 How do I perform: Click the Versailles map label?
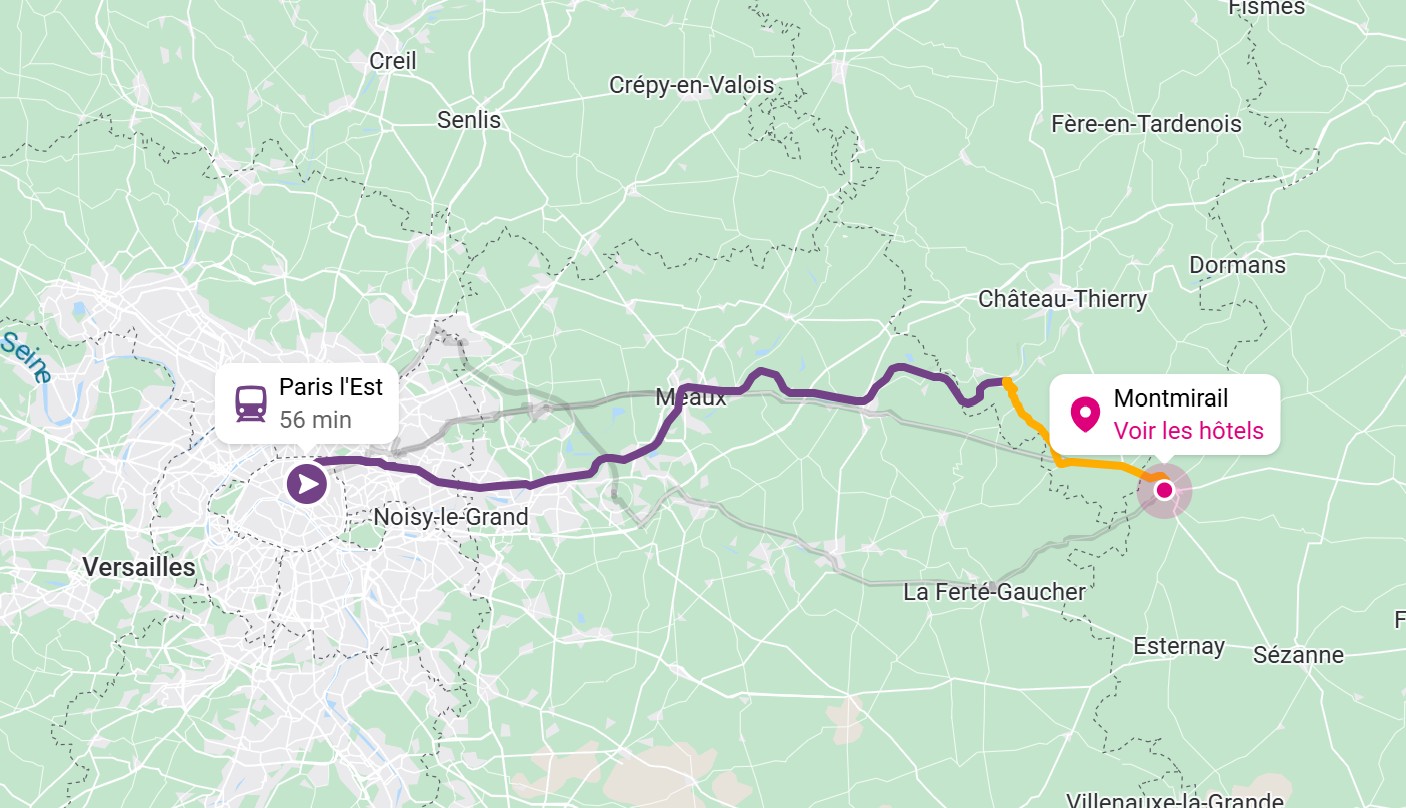139,567
